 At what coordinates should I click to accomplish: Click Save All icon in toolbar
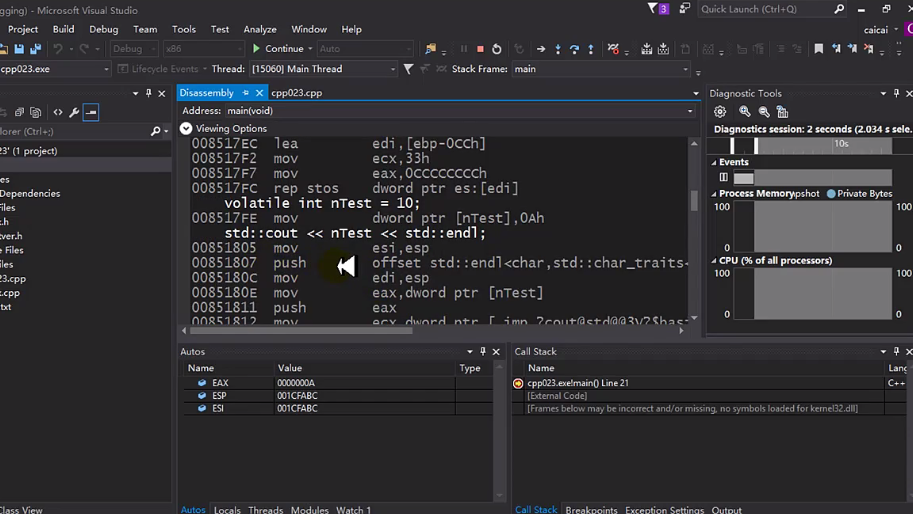(x=36, y=49)
